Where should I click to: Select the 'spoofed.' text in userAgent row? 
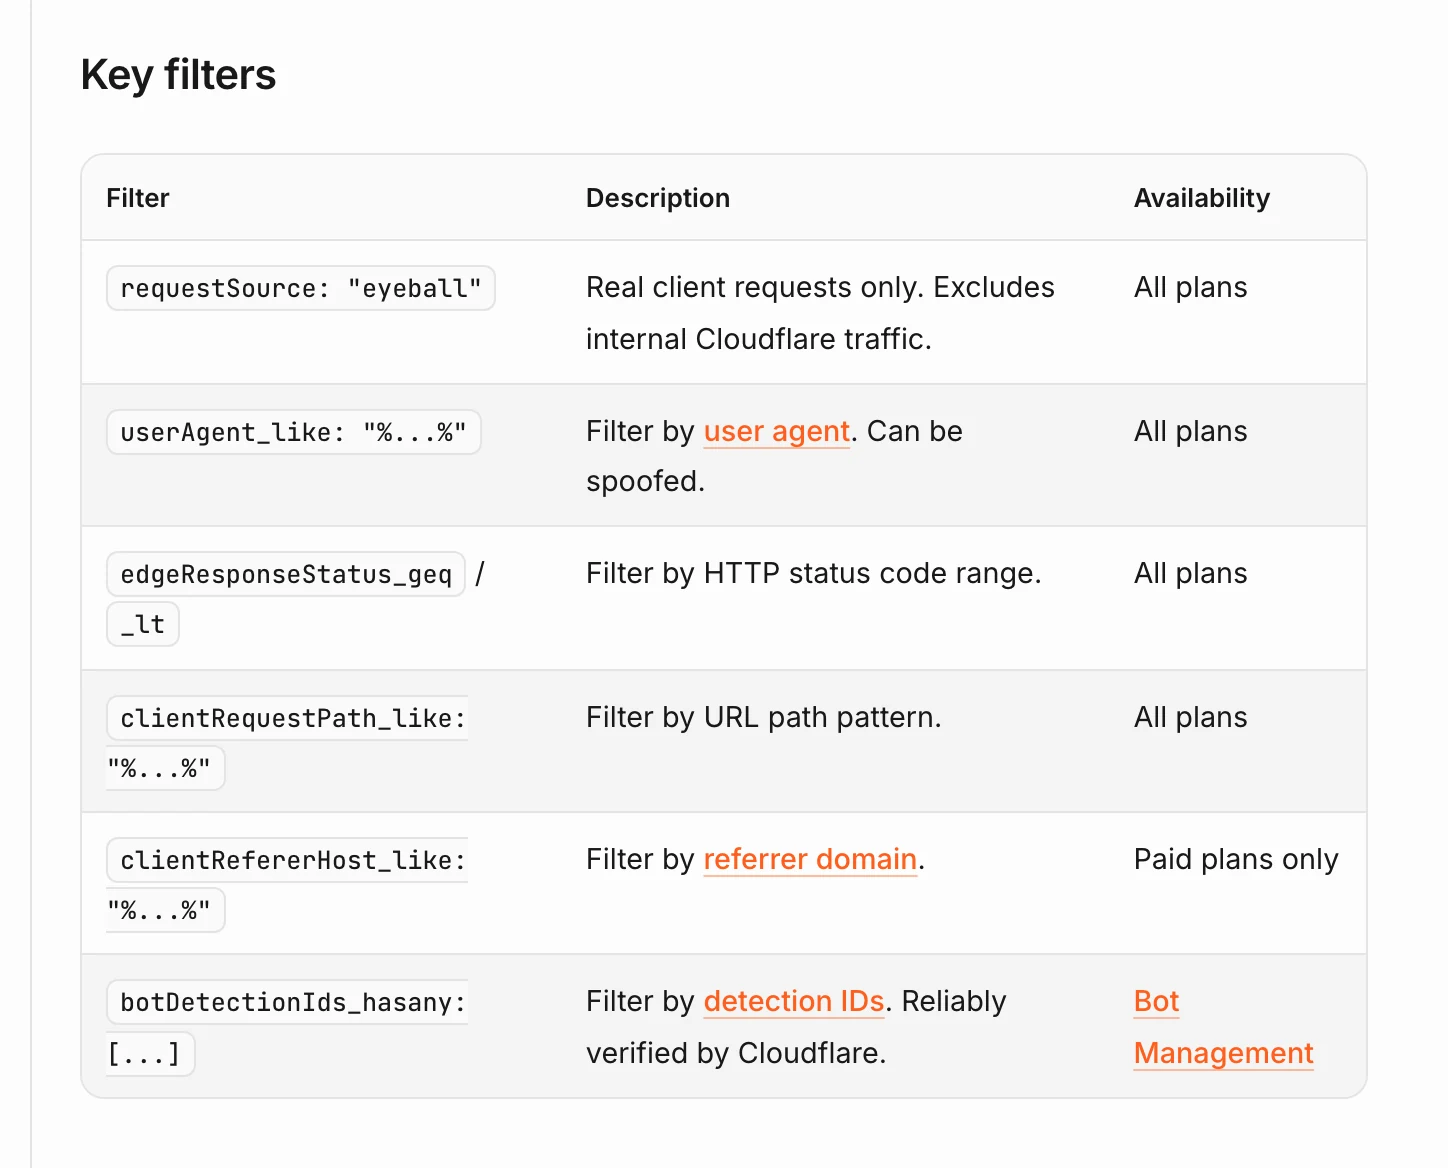[646, 481]
